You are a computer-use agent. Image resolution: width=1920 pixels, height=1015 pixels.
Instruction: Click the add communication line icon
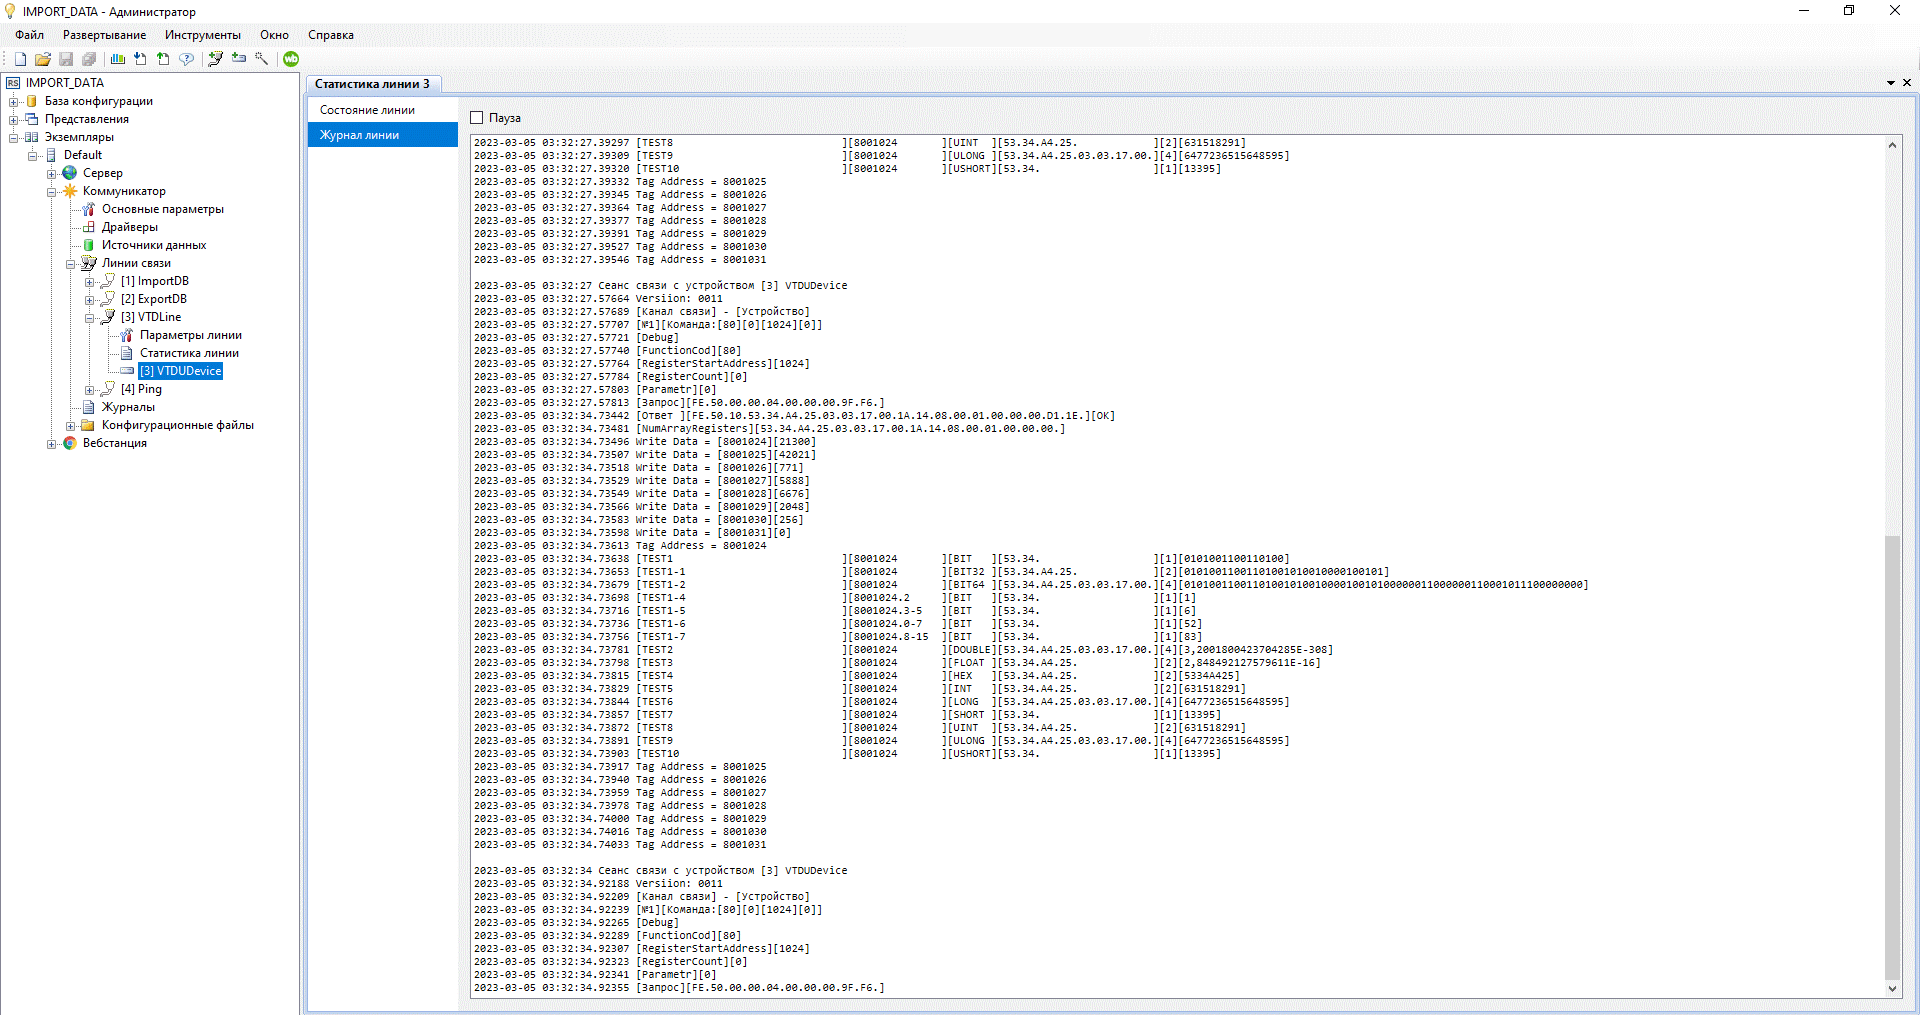[215, 59]
